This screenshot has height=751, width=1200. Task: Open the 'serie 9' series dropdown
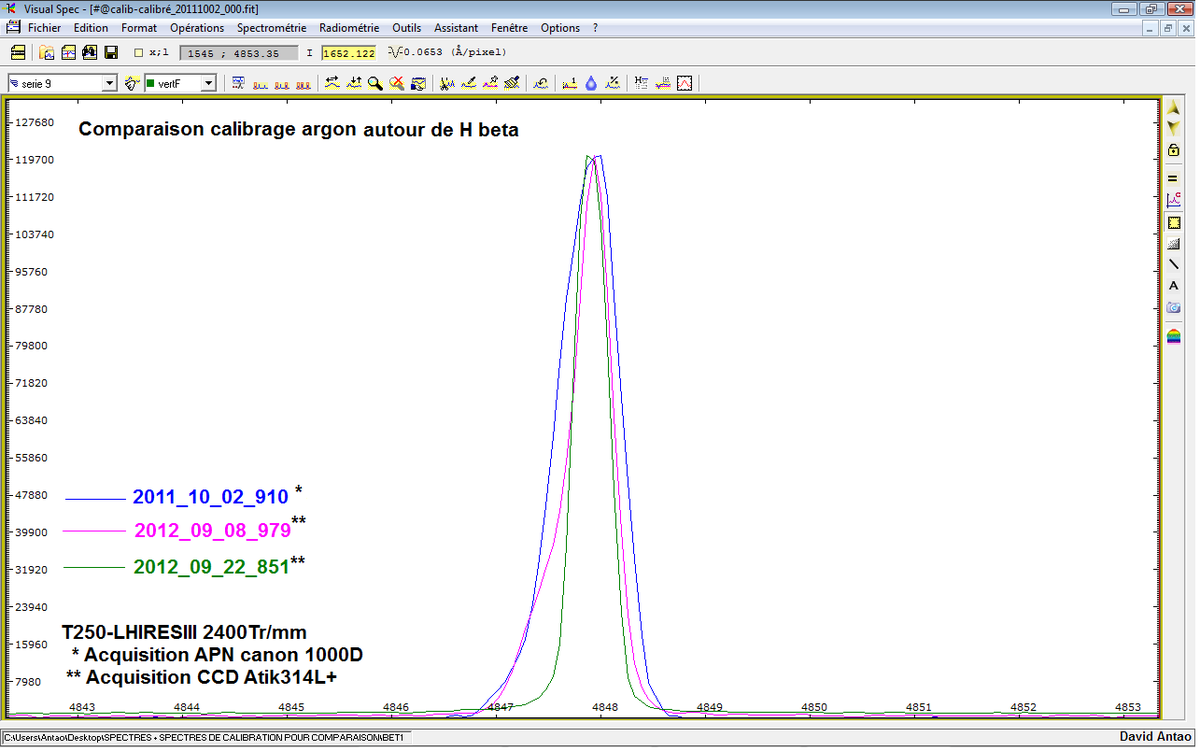click(110, 84)
